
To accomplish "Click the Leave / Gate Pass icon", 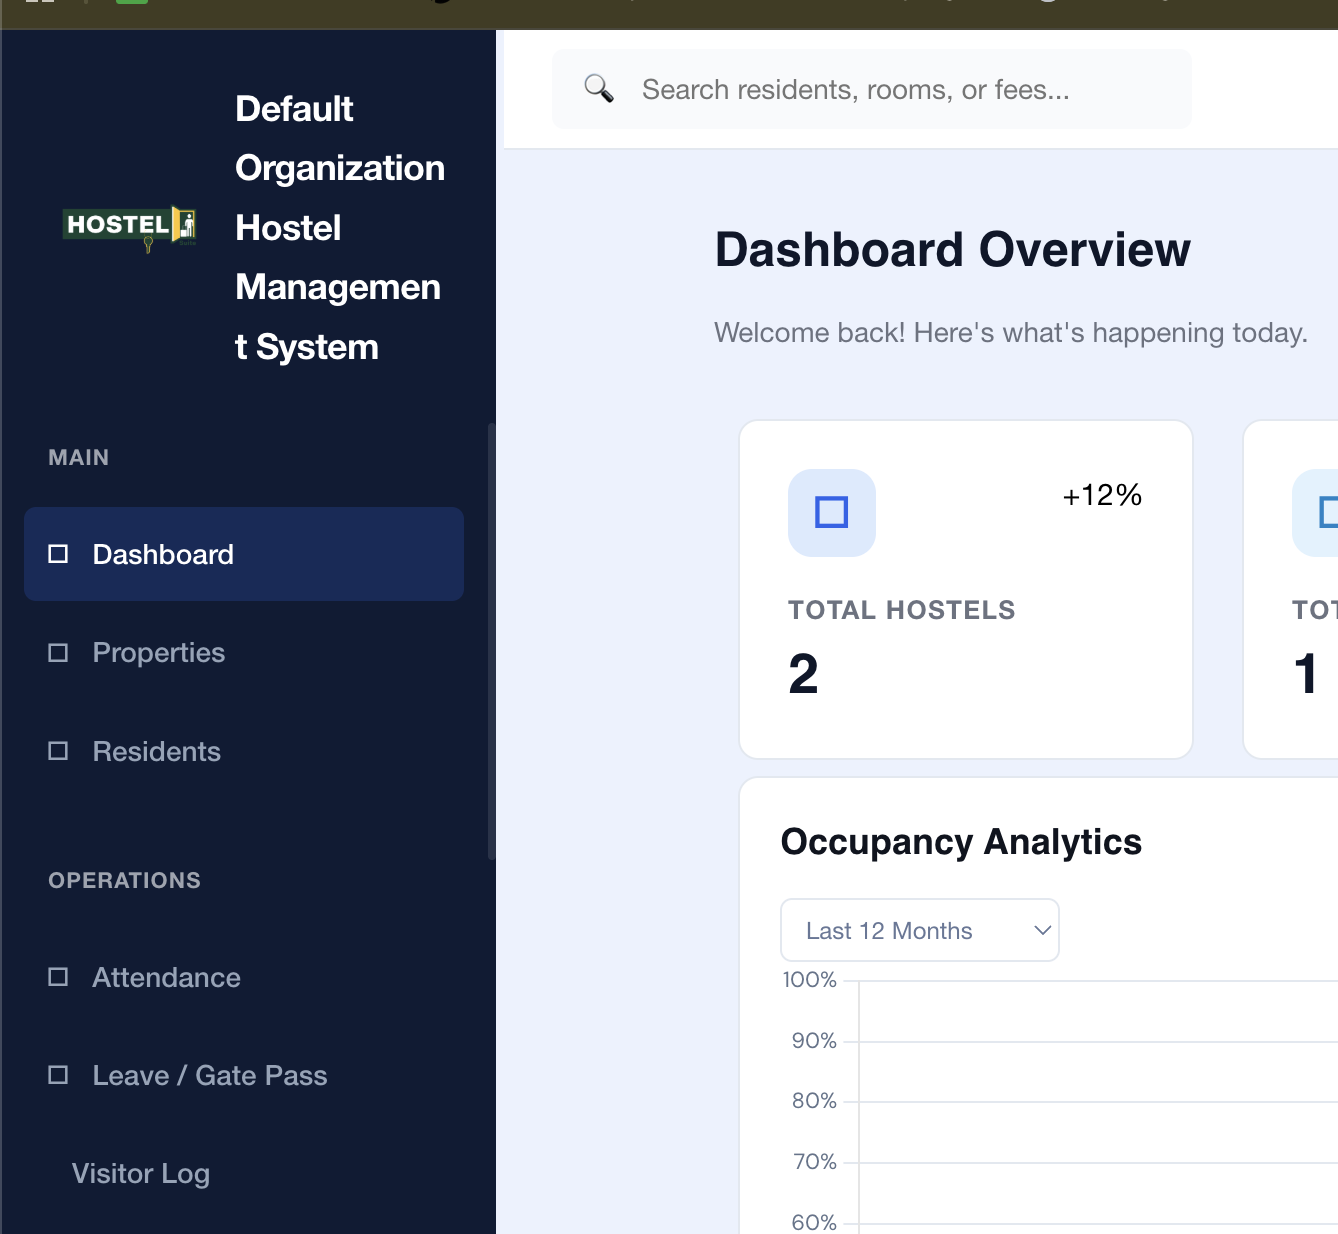I will coord(58,1075).
